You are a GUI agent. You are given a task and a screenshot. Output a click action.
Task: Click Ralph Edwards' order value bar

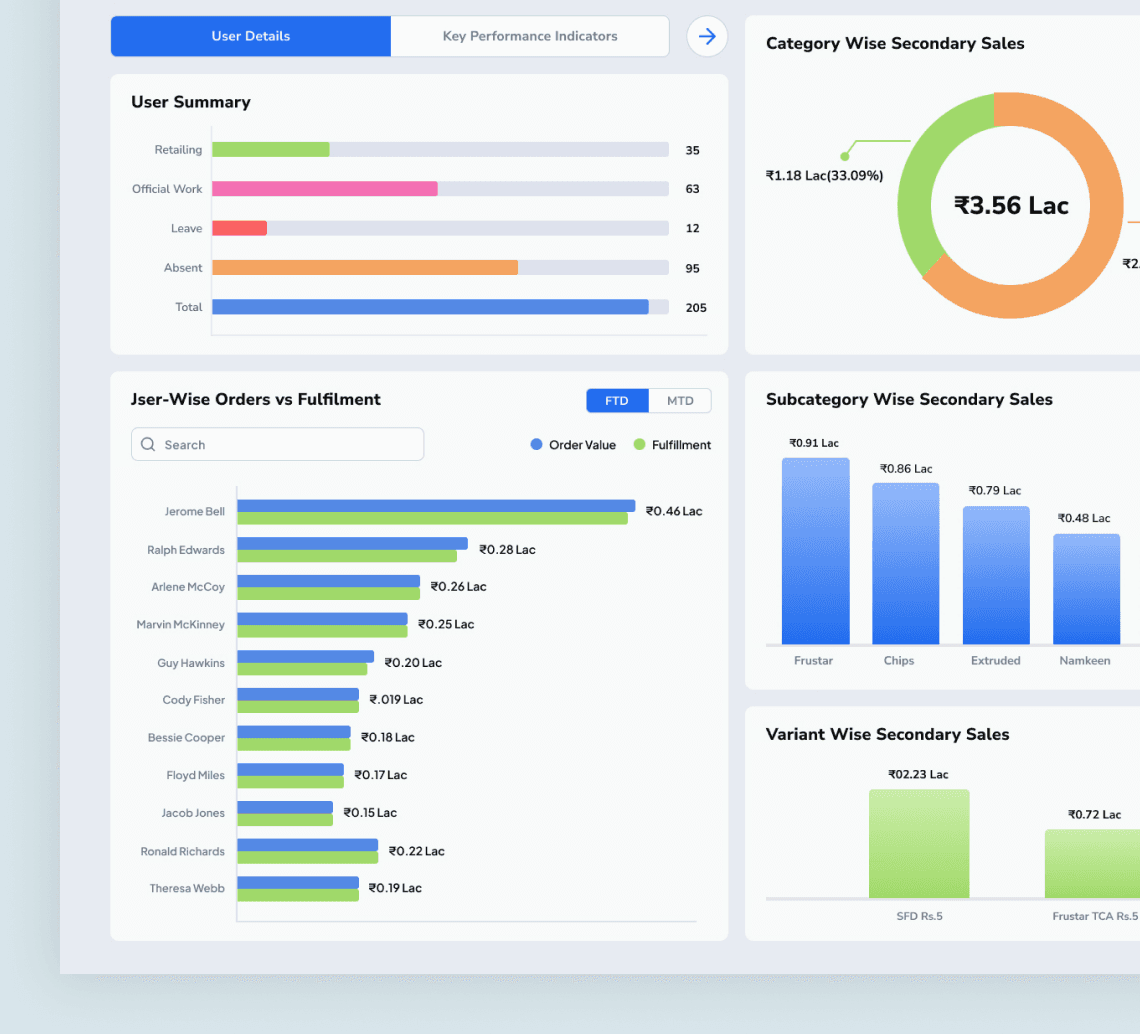tap(353, 543)
